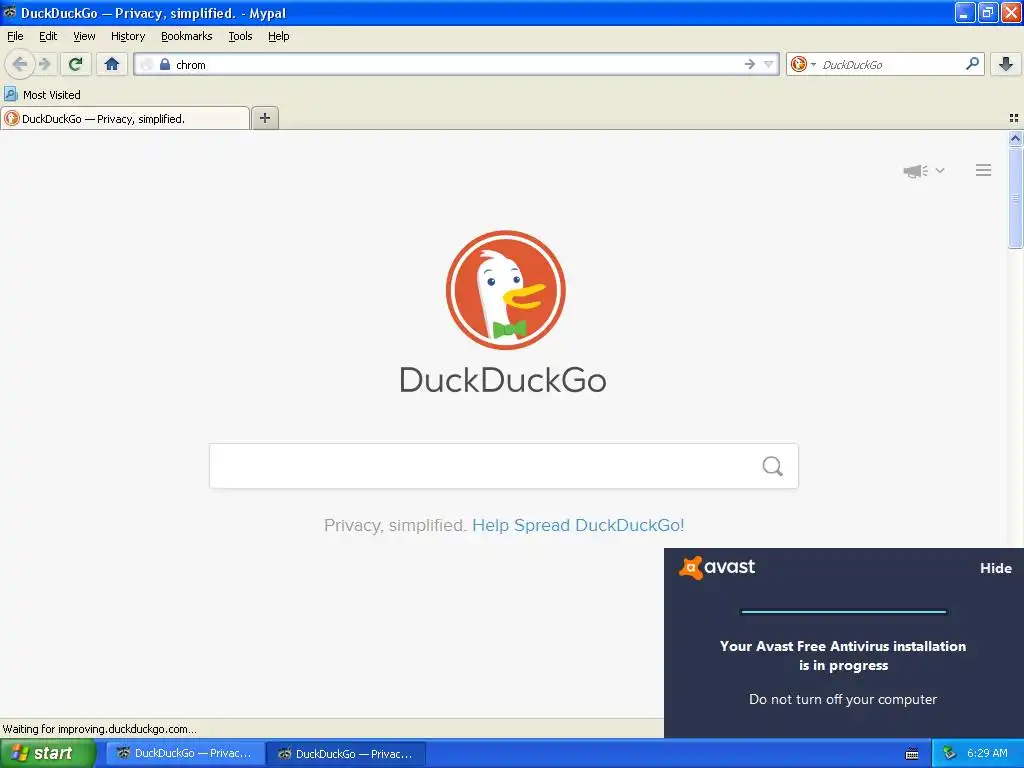Viewport: 1024px width, 768px height.
Task: Go back with the Back arrow button
Action: point(20,64)
